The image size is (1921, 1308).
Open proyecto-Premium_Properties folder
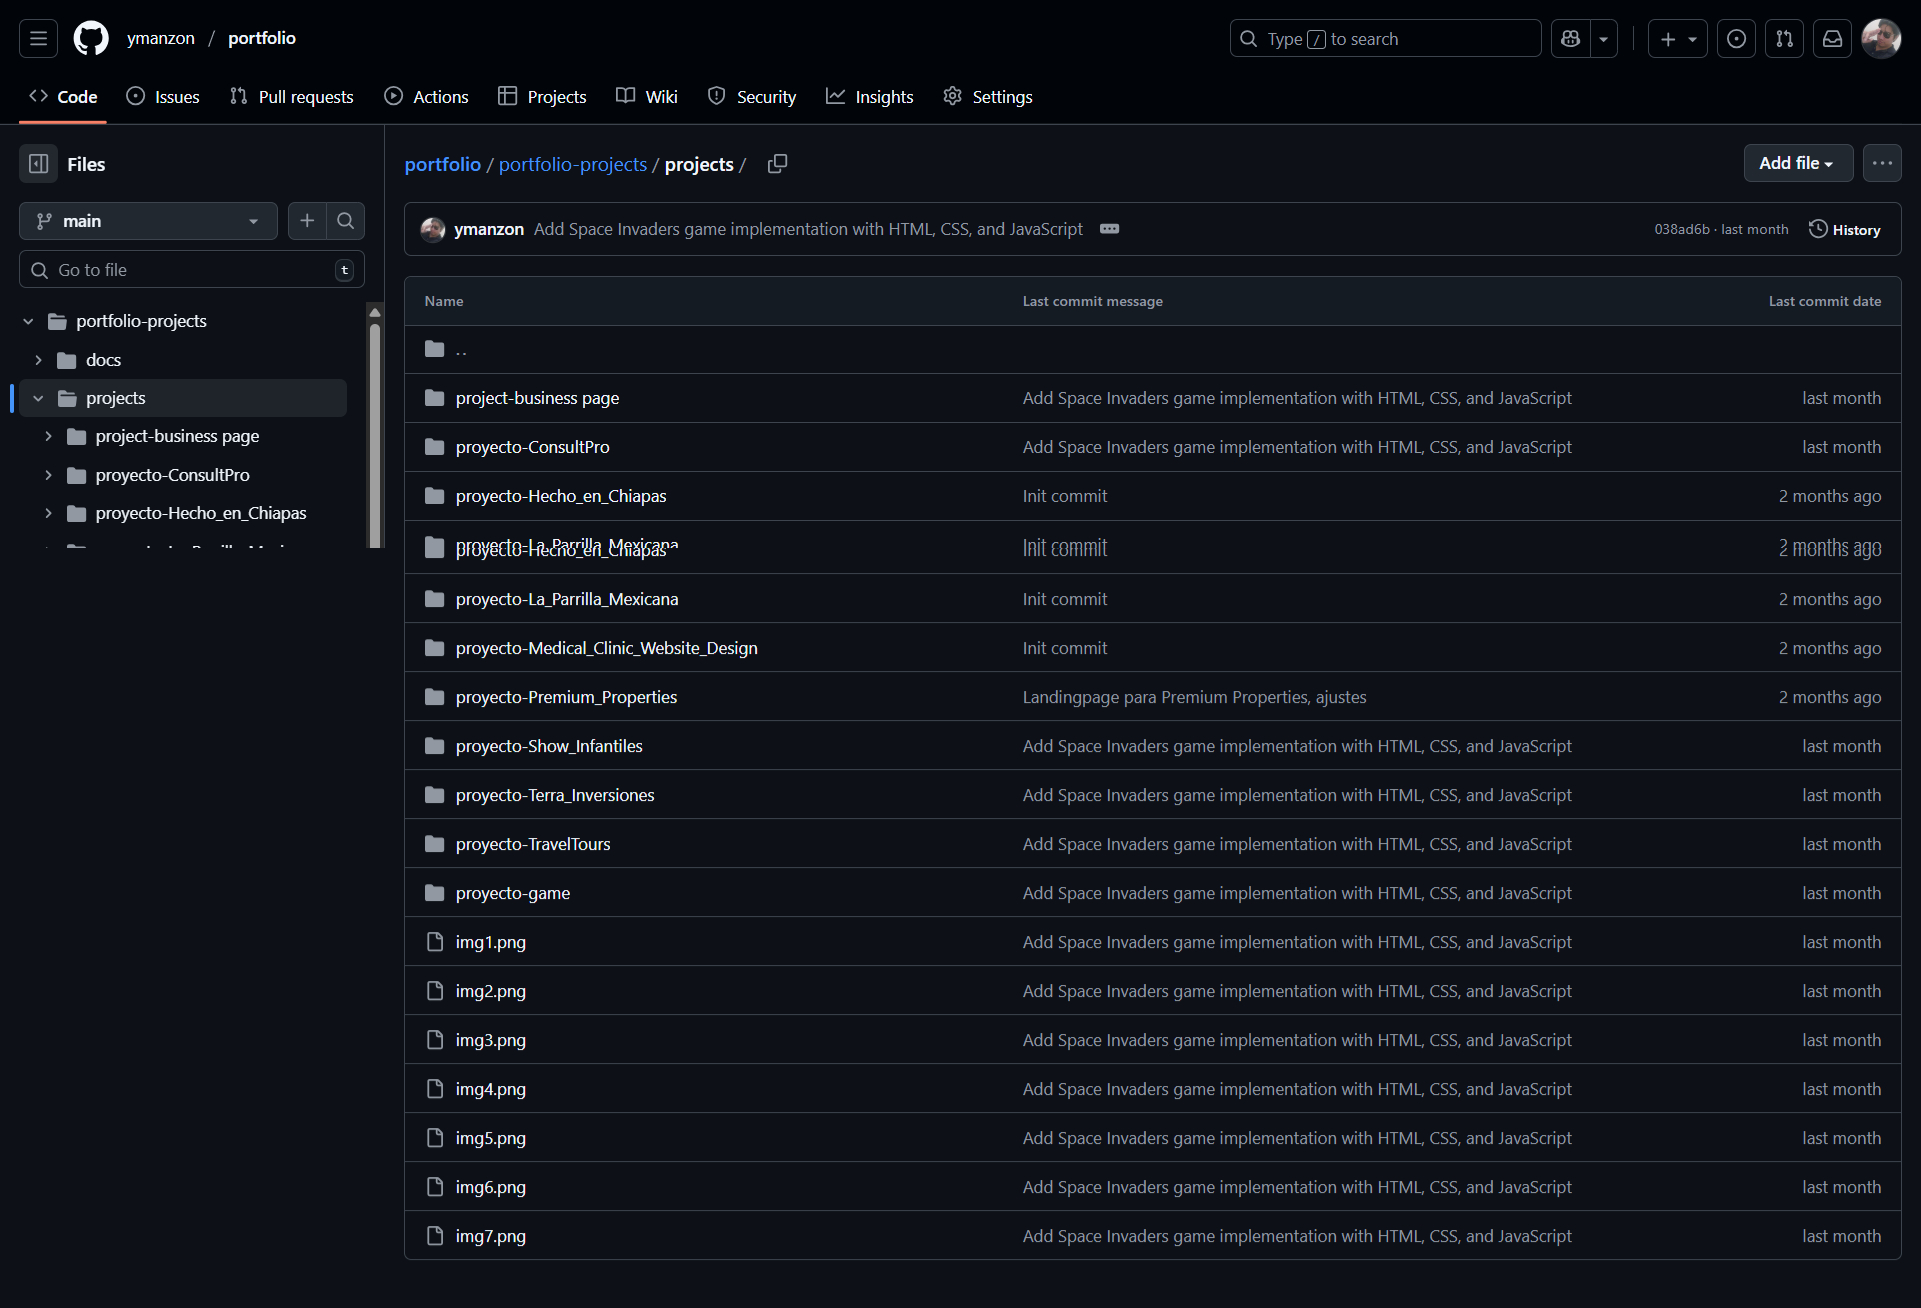pyautogui.click(x=566, y=697)
